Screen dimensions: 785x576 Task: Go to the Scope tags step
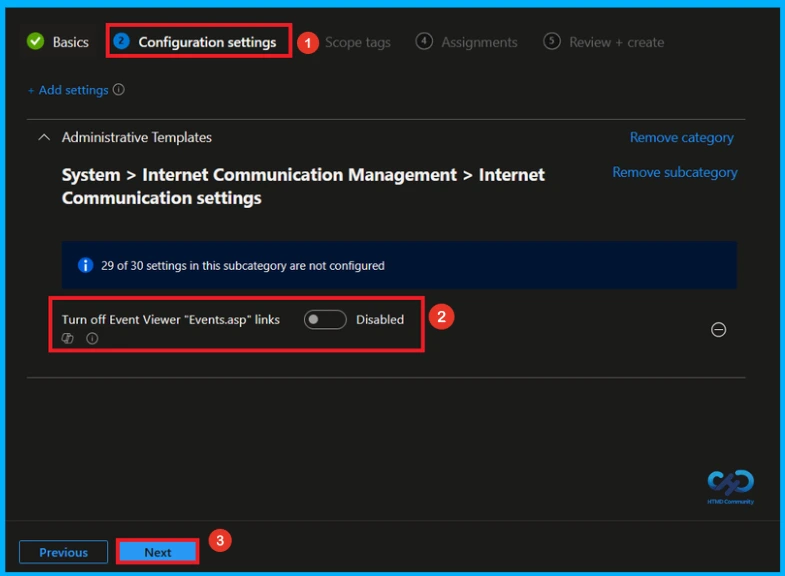click(x=357, y=43)
